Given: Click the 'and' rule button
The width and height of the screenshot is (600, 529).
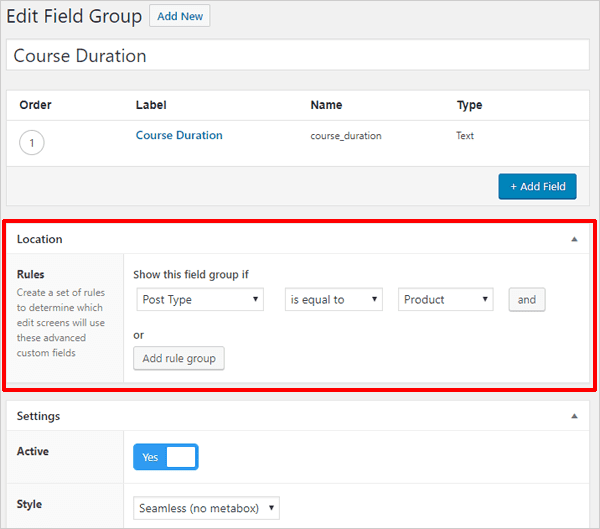Looking at the screenshot, I should (x=527, y=300).
